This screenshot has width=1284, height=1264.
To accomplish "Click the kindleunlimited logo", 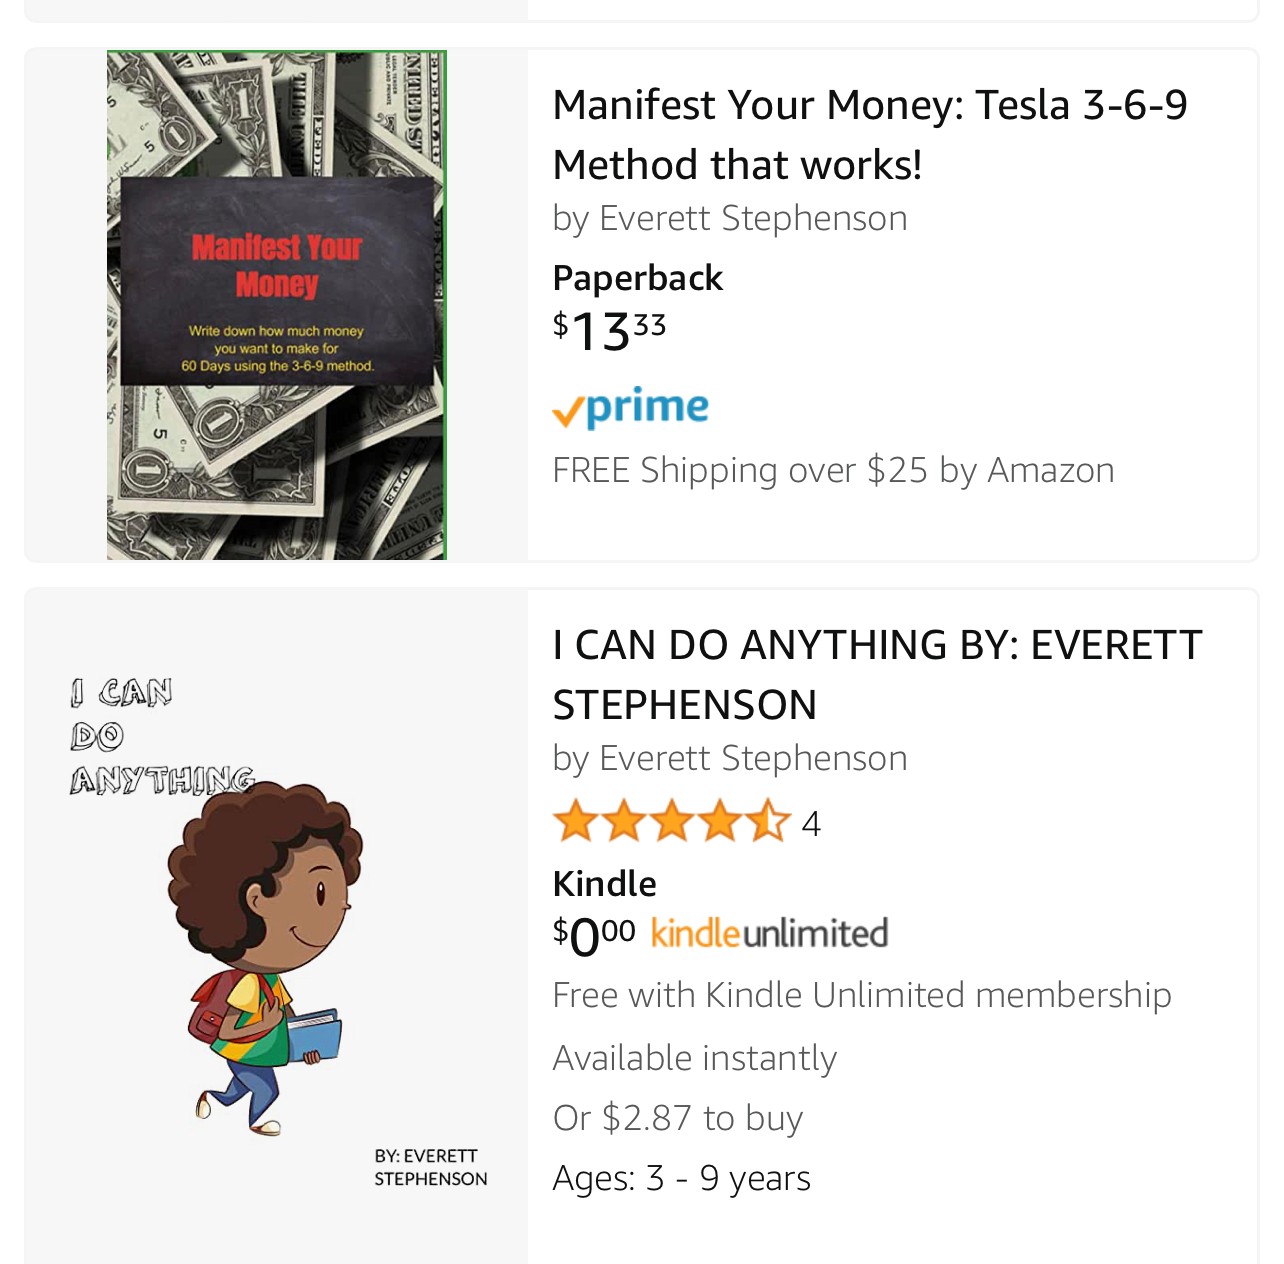I will pyautogui.click(x=769, y=934).
